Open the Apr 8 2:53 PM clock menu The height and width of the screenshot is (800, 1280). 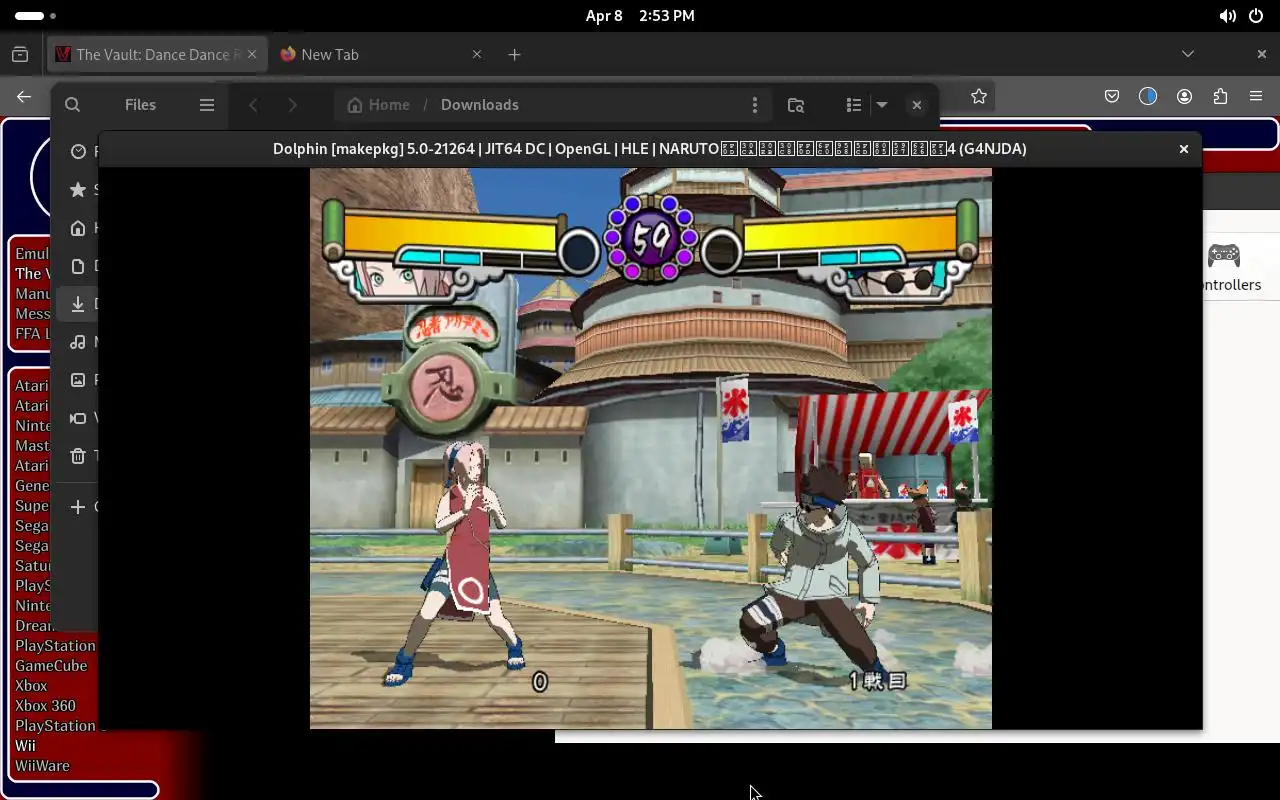click(x=640, y=16)
